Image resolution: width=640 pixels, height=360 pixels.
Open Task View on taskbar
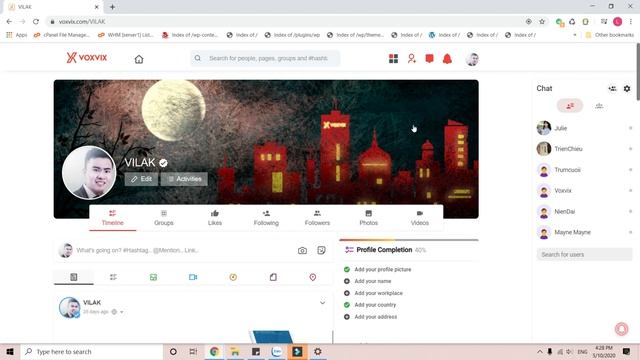[193, 351]
